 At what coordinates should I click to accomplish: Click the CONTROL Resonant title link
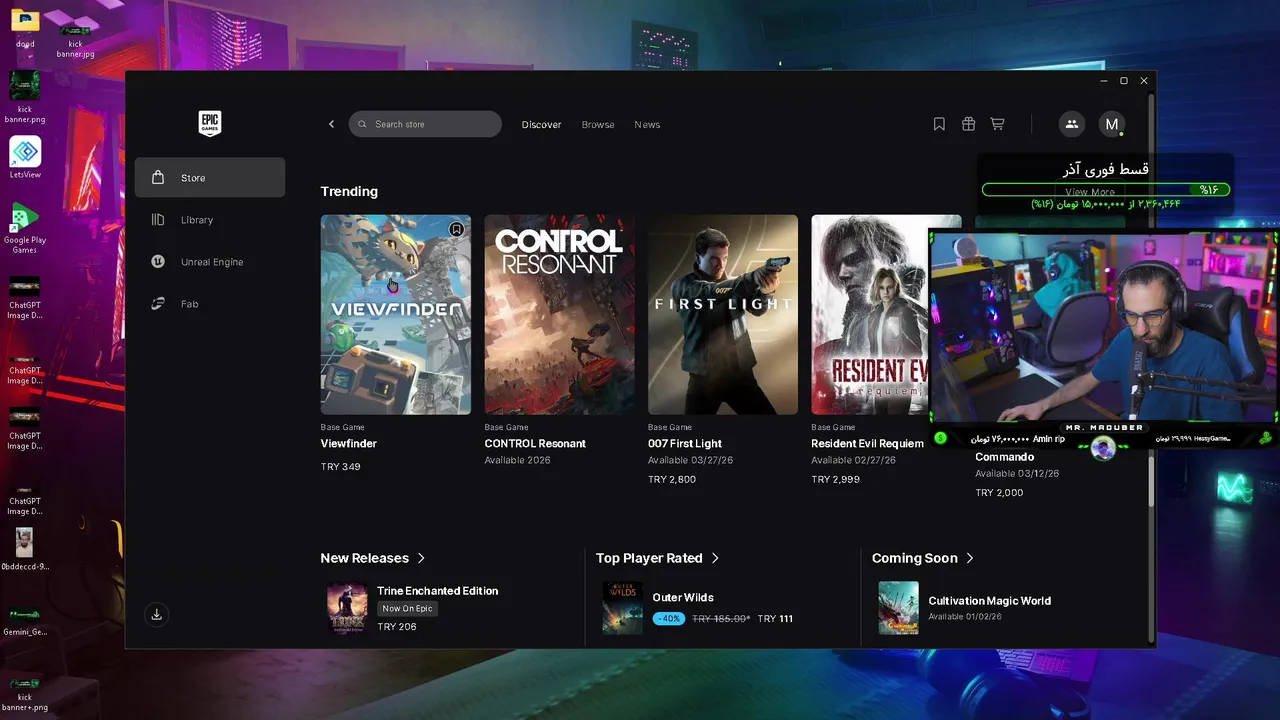535,444
